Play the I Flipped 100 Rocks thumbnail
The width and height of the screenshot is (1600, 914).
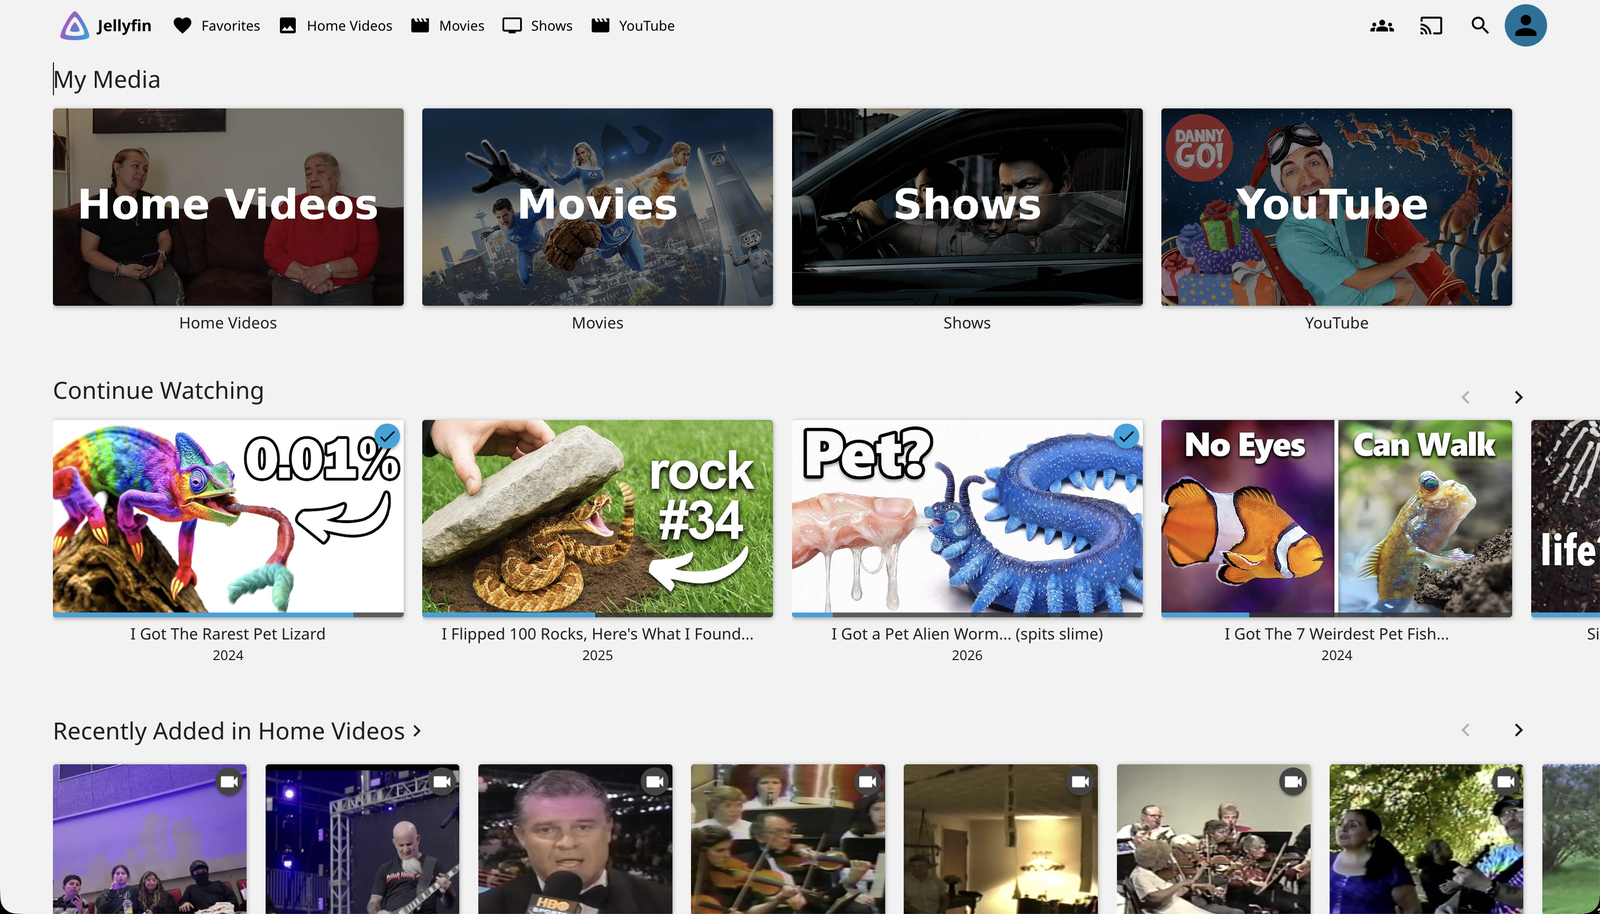point(597,518)
